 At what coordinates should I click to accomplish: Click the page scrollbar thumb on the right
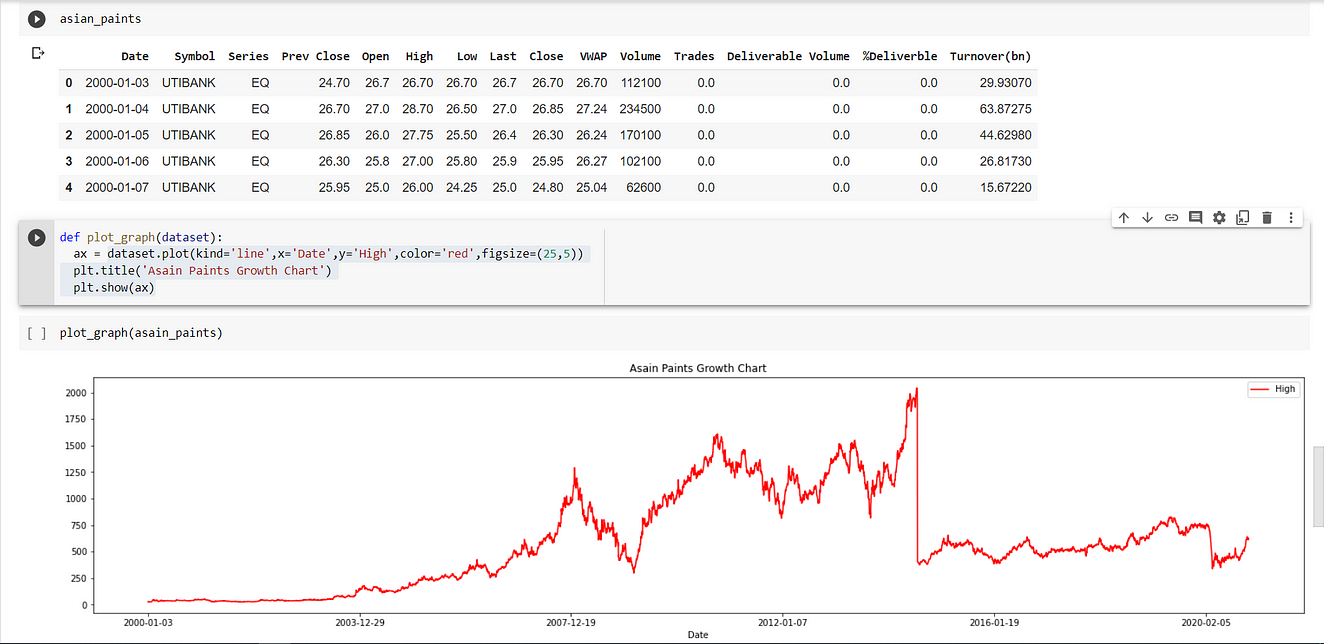coord(1318,487)
